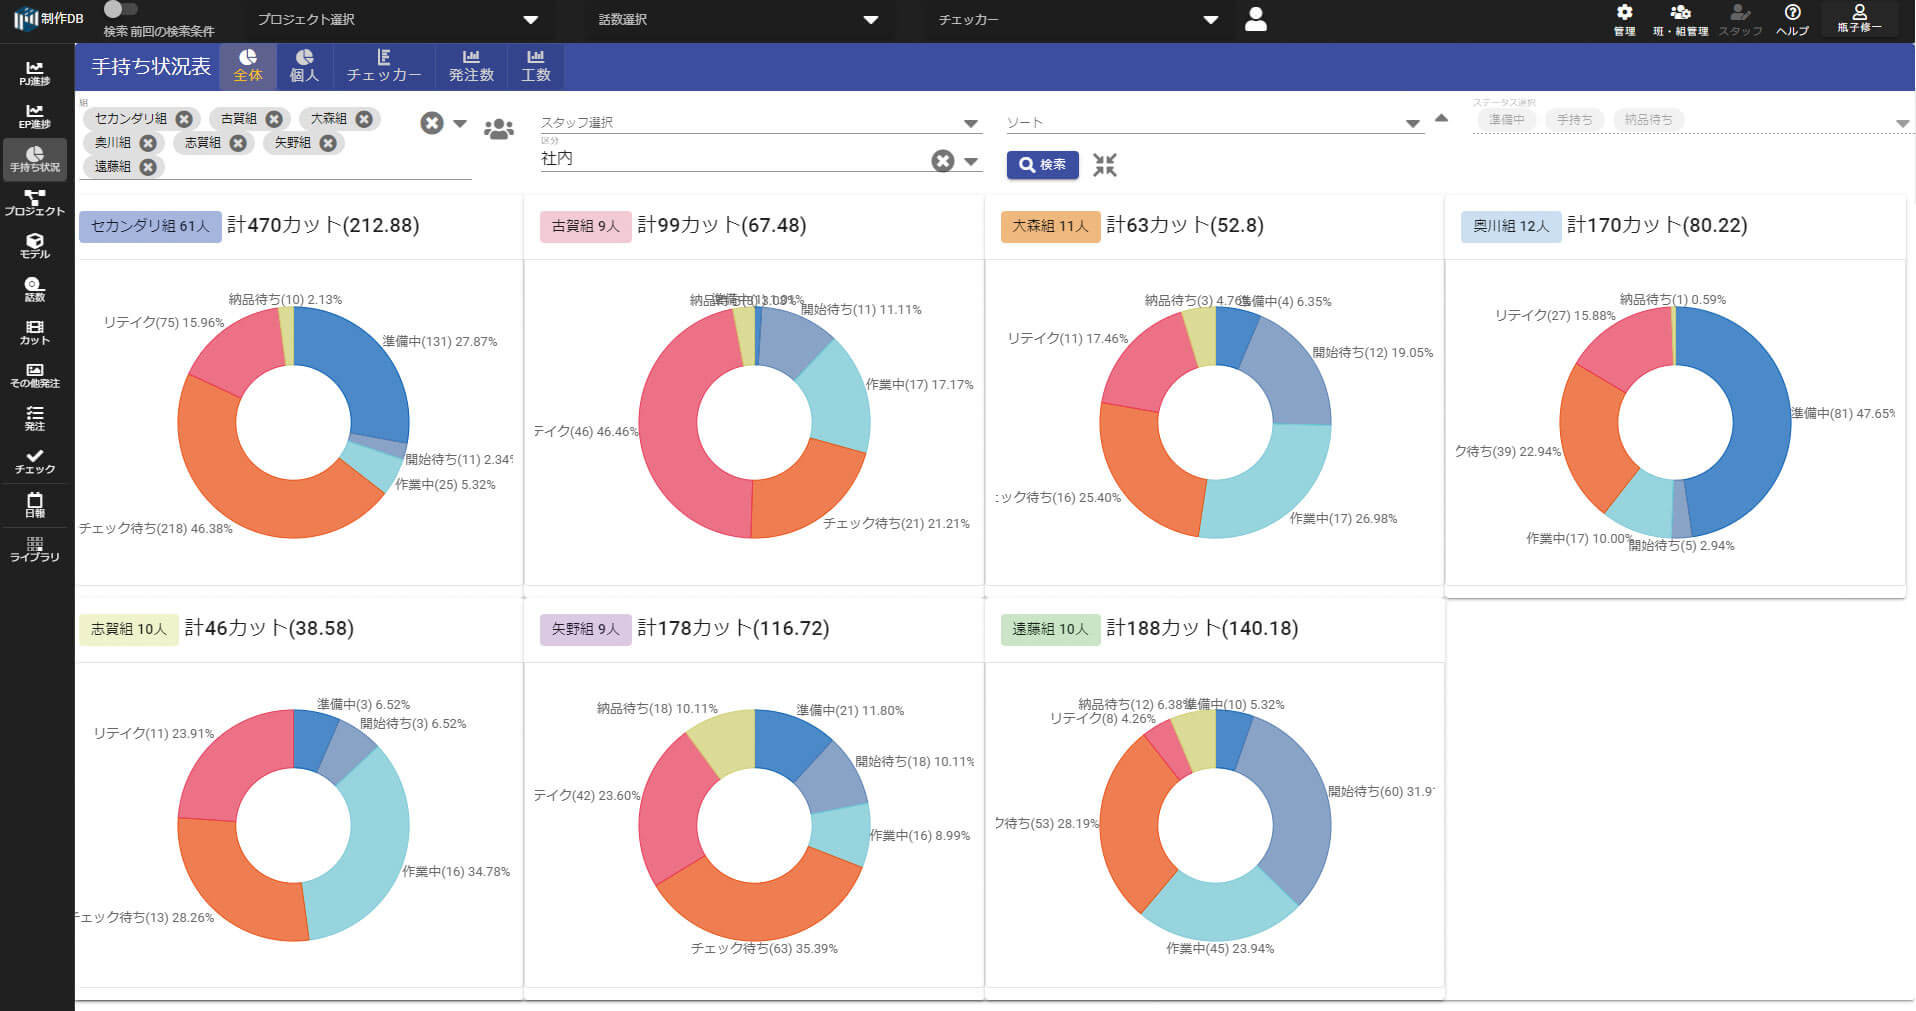Switch to the 発注数 tab
The height and width of the screenshot is (1011, 1916).
(471, 66)
